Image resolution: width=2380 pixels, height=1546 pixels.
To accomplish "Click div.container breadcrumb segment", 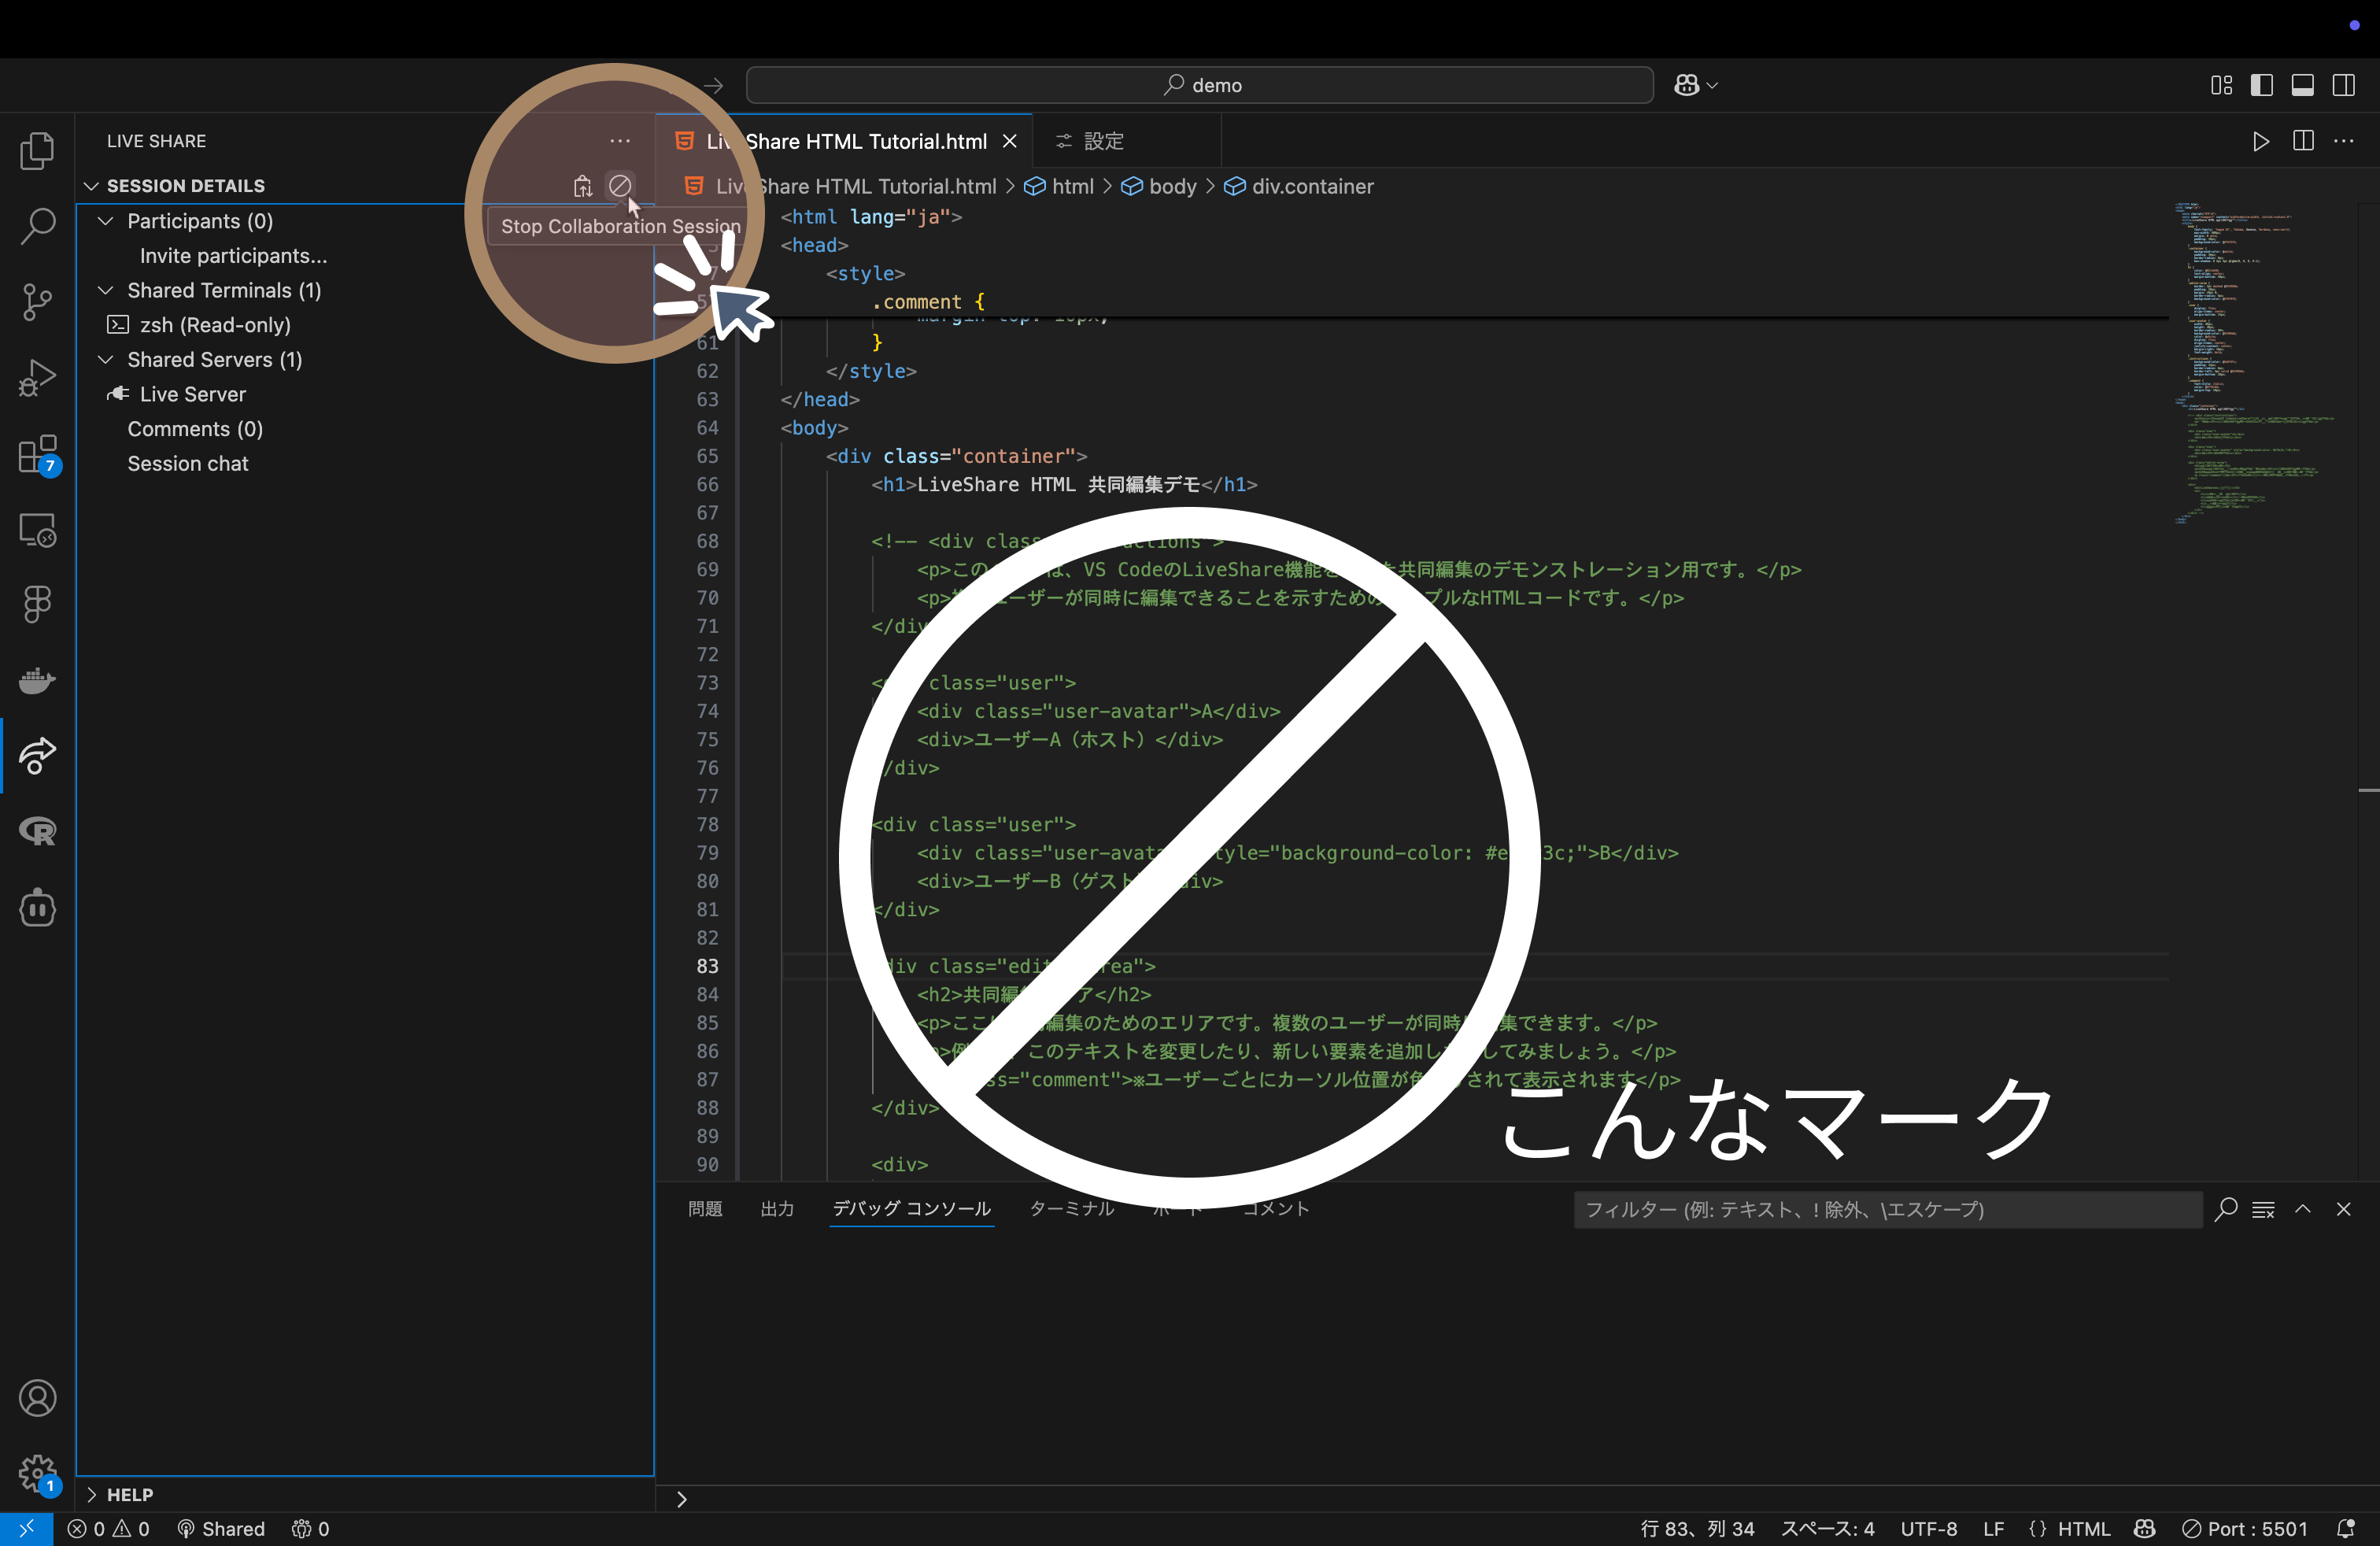I will pos(1299,187).
